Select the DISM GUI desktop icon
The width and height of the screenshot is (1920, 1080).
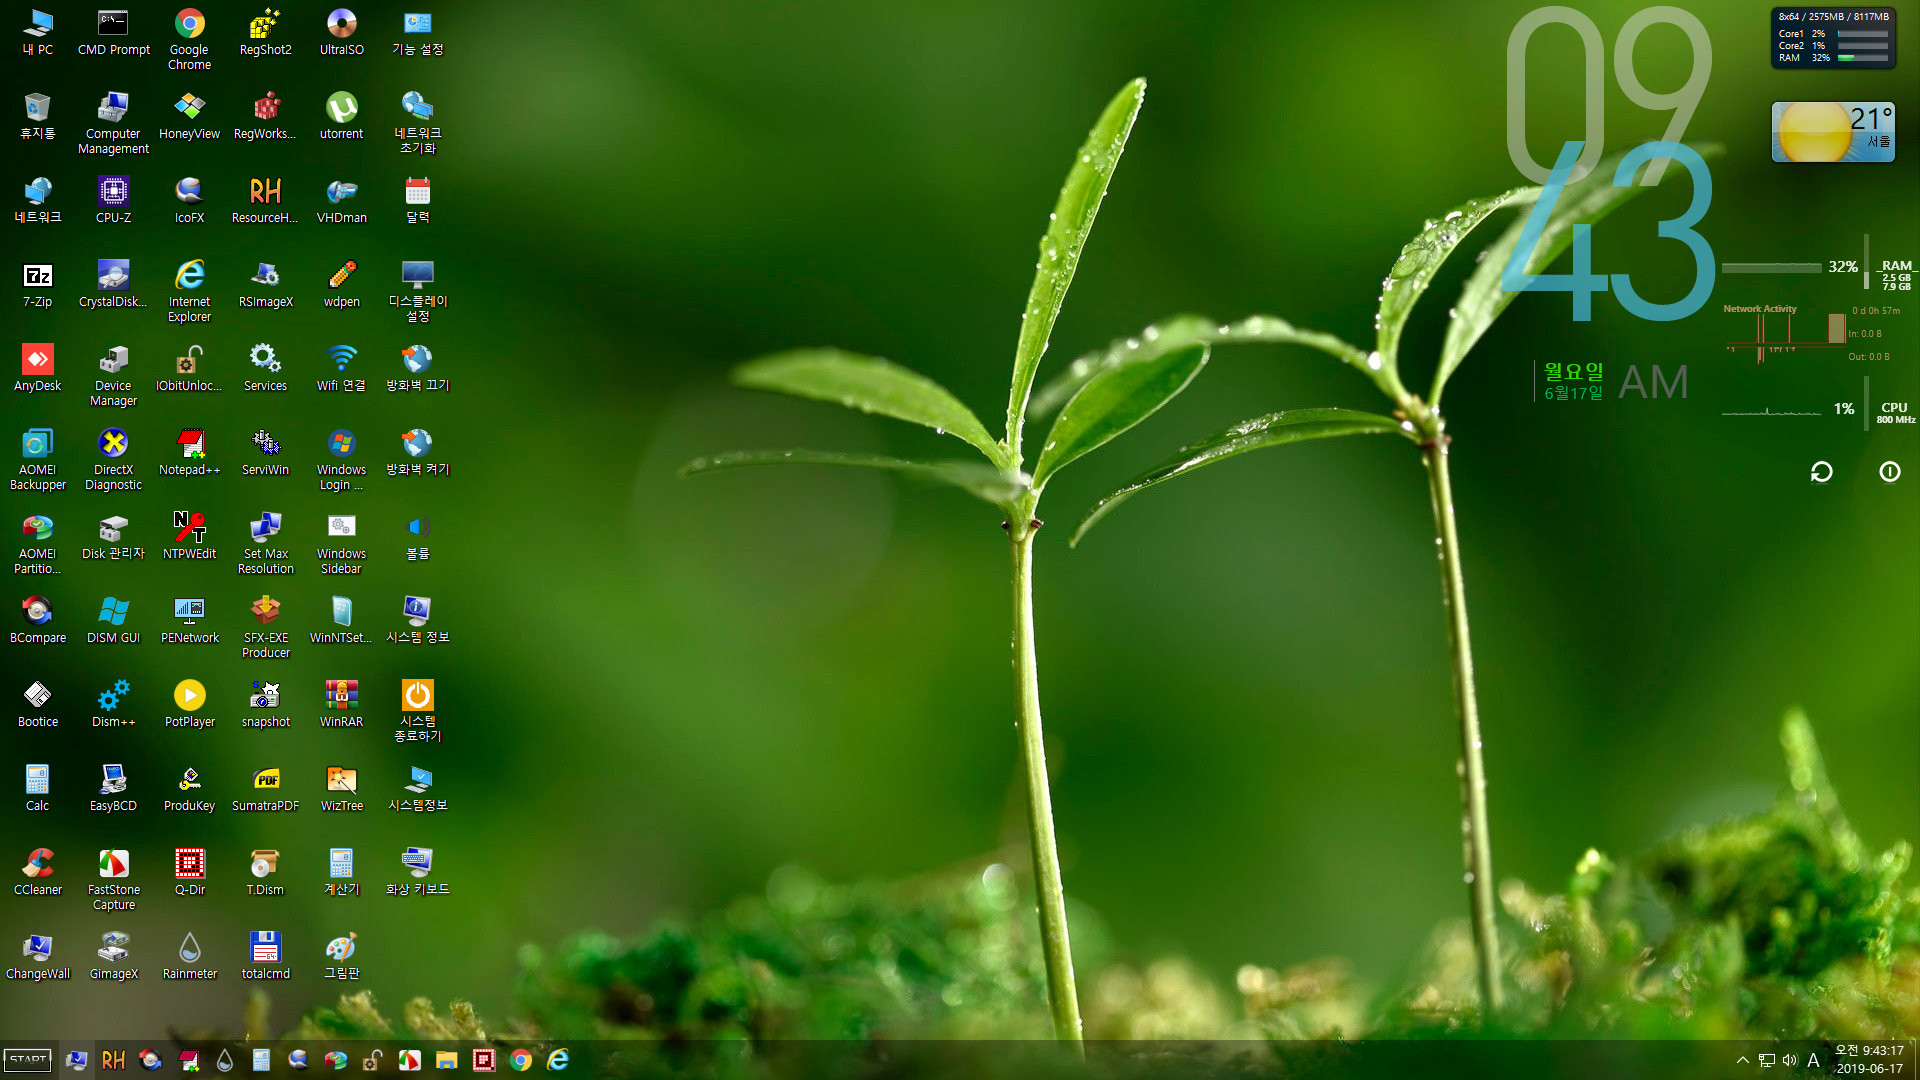pyautogui.click(x=113, y=620)
